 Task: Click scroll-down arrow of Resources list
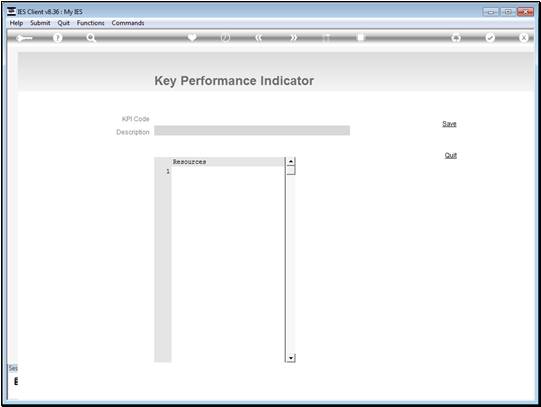291,358
